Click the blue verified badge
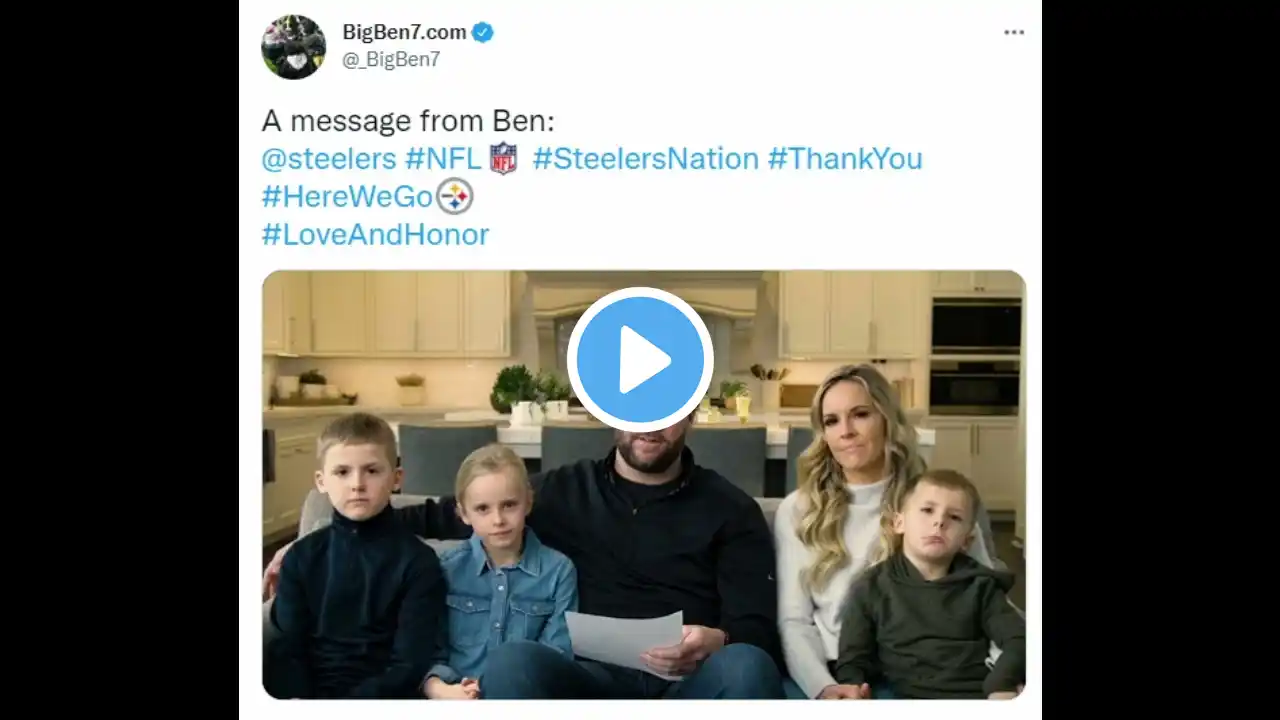 (483, 32)
